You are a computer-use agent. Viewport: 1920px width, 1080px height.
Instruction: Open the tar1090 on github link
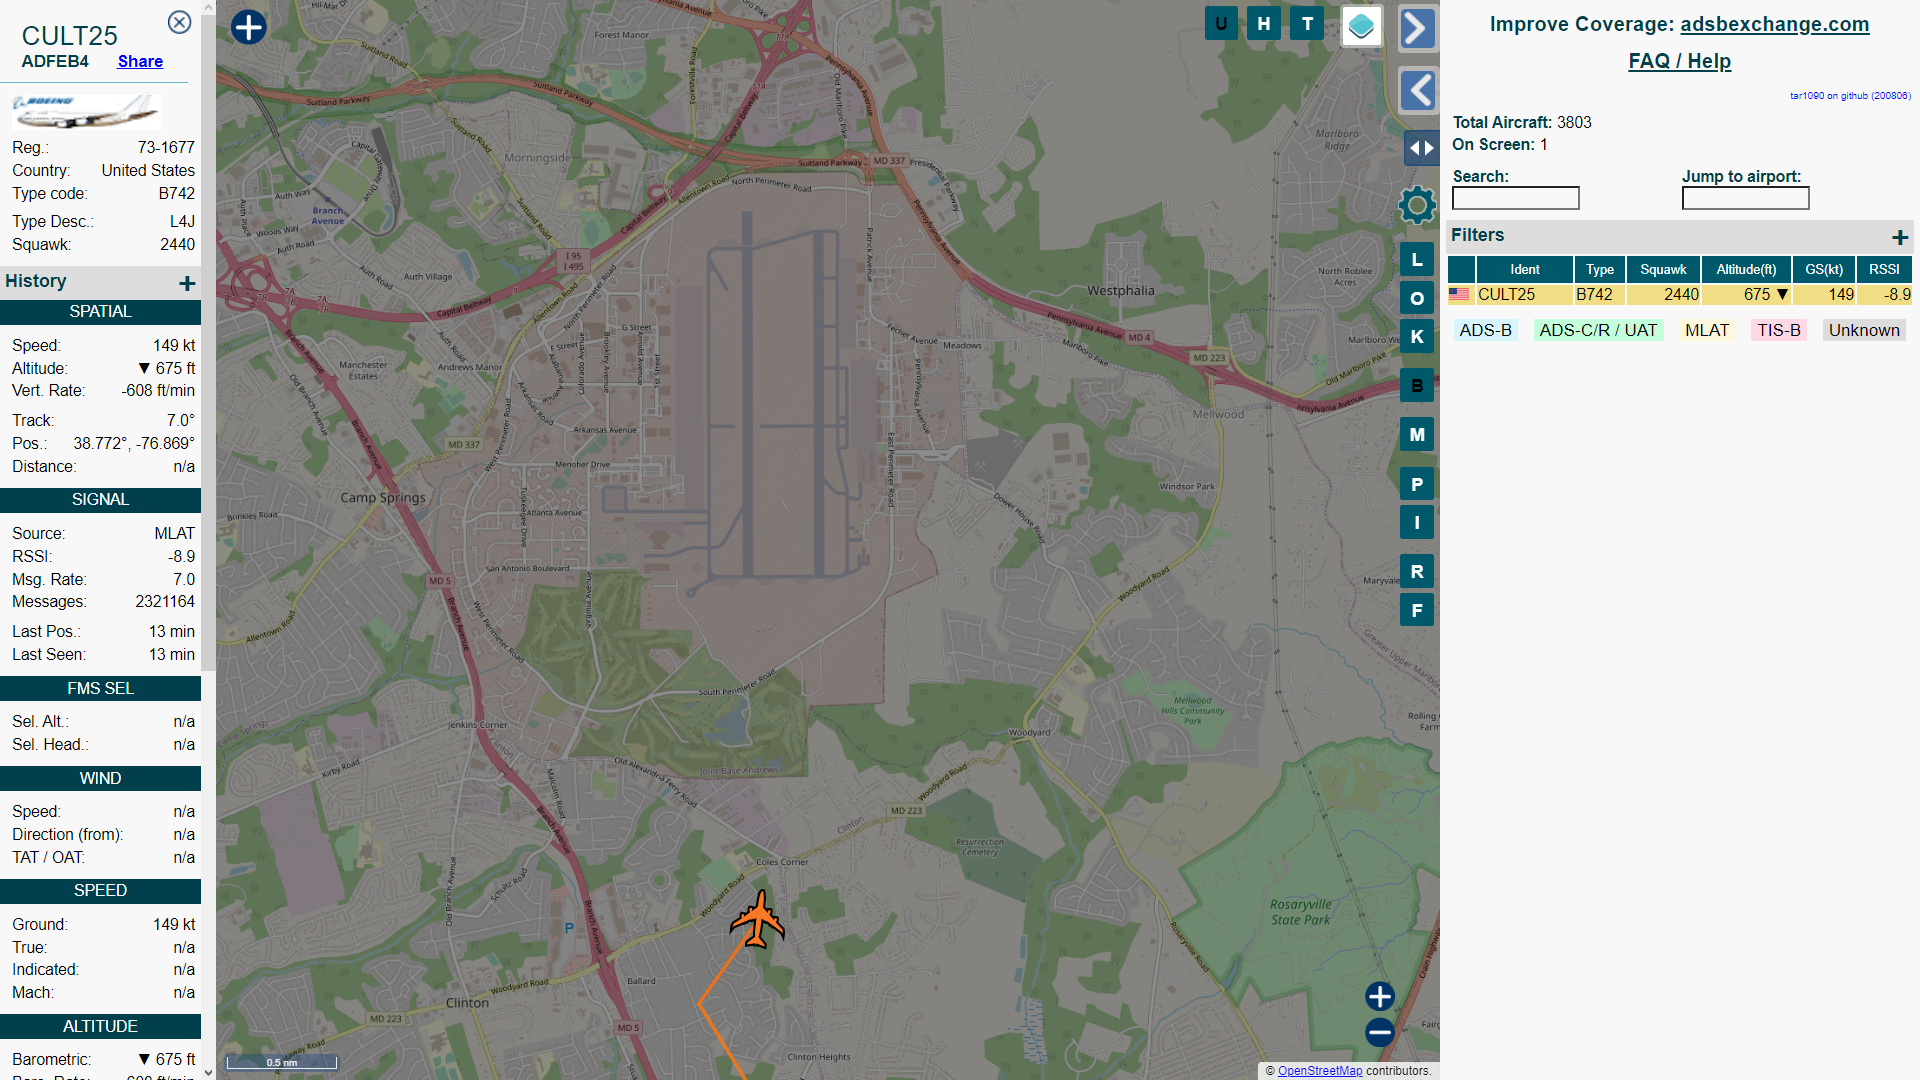pos(1850,96)
